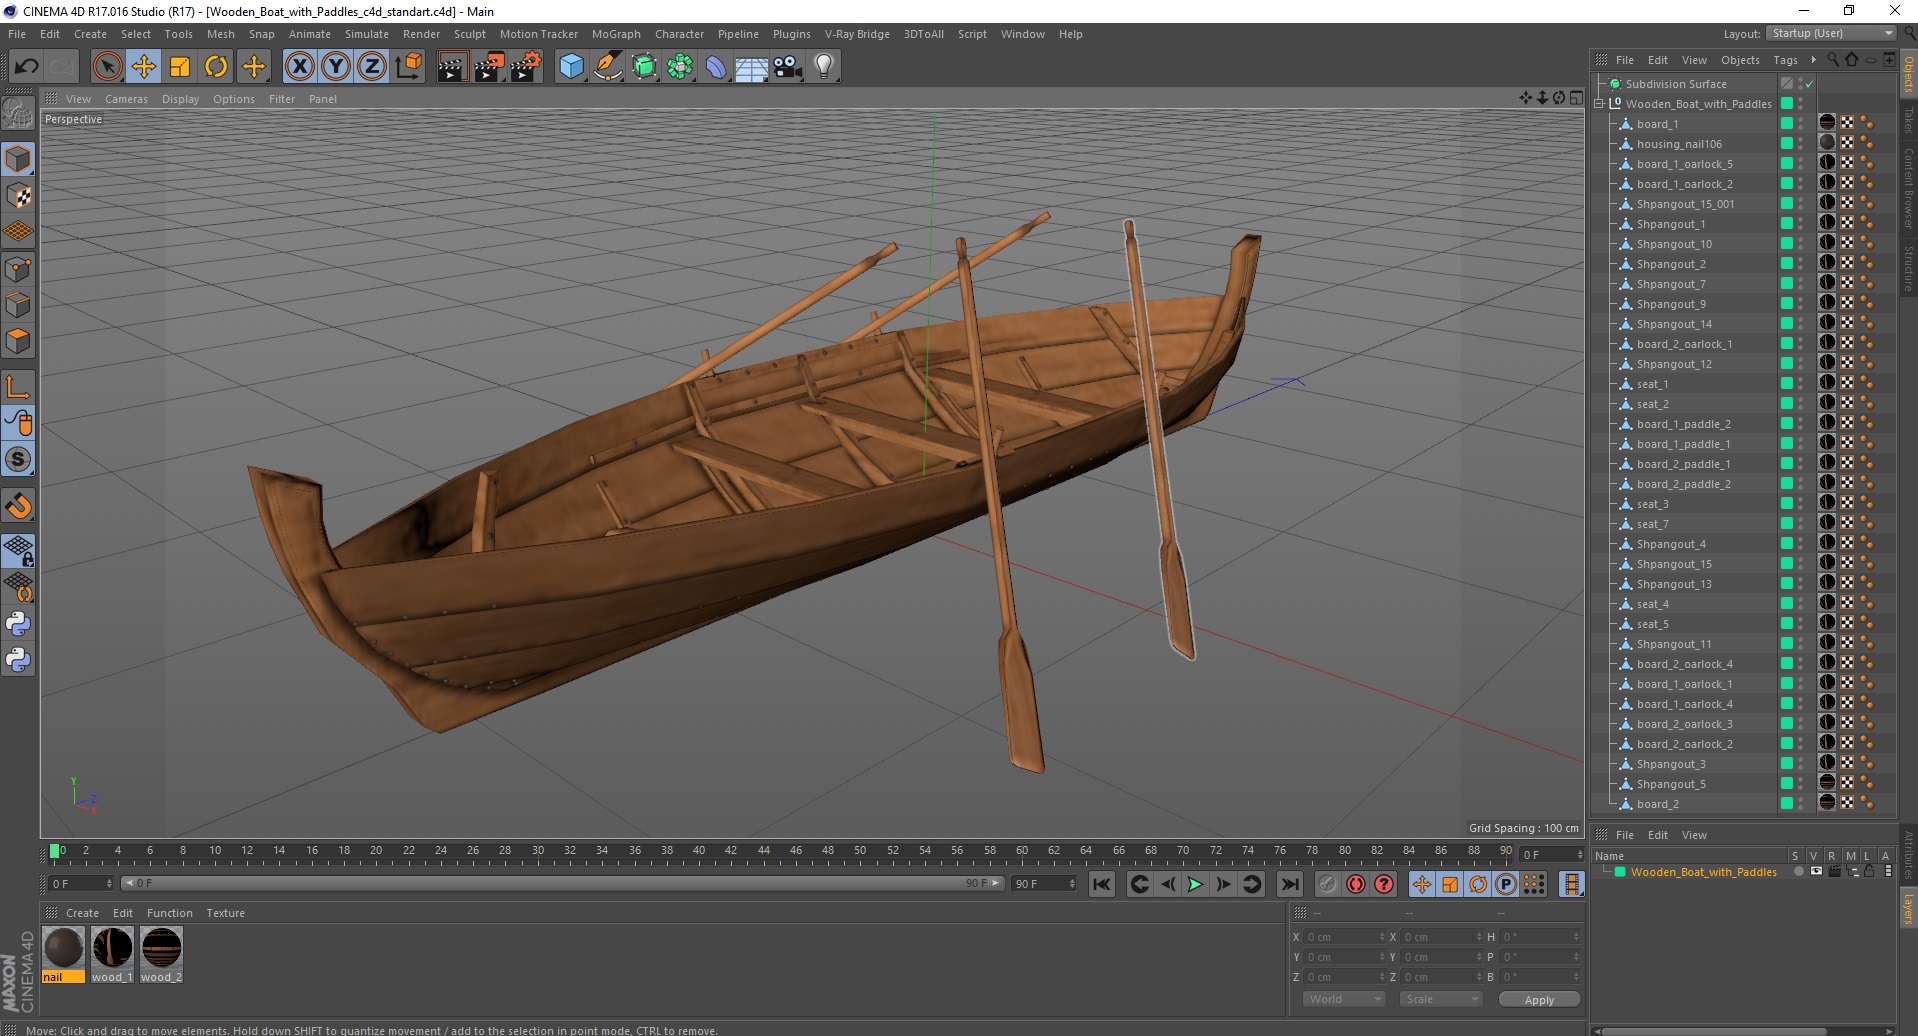
Task: Open the Layout dropdown
Action: [x=1832, y=33]
